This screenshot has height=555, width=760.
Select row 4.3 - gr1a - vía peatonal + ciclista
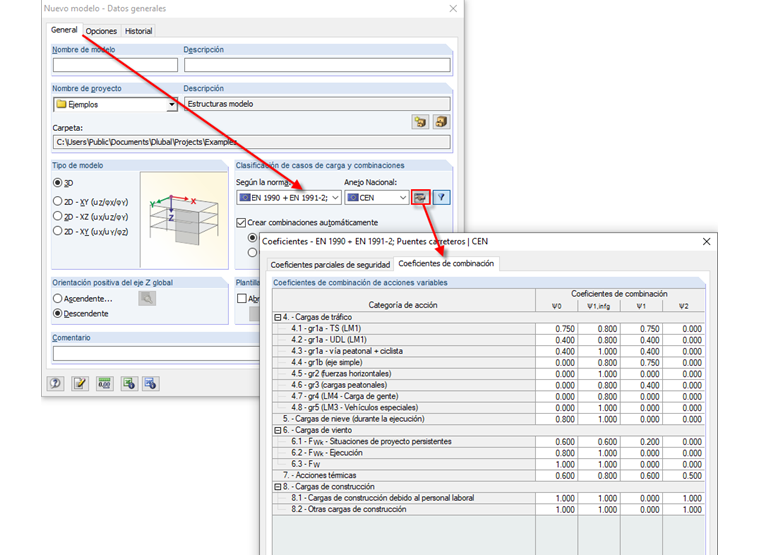(x=489, y=351)
